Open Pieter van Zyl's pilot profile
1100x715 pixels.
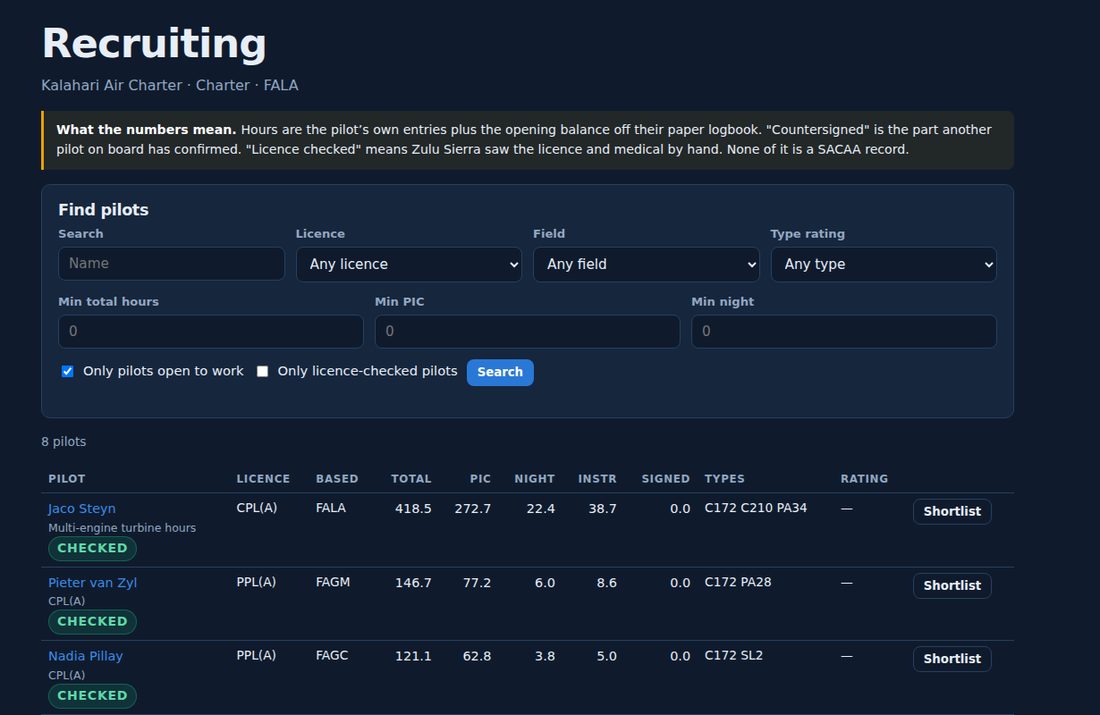[93, 582]
